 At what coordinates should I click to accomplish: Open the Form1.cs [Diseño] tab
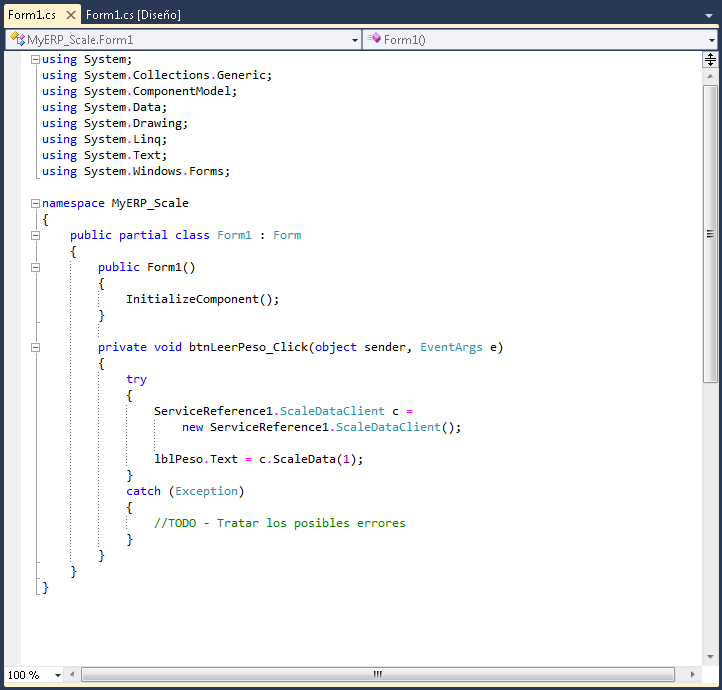[x=133, y=15]
